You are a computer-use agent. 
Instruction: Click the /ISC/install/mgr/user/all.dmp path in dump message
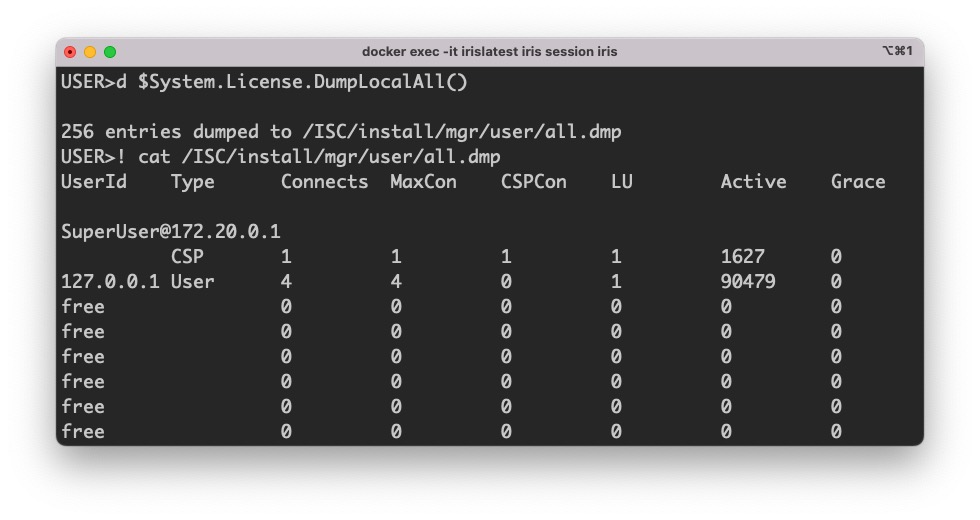pyautogui.click(x=462, y=132)
